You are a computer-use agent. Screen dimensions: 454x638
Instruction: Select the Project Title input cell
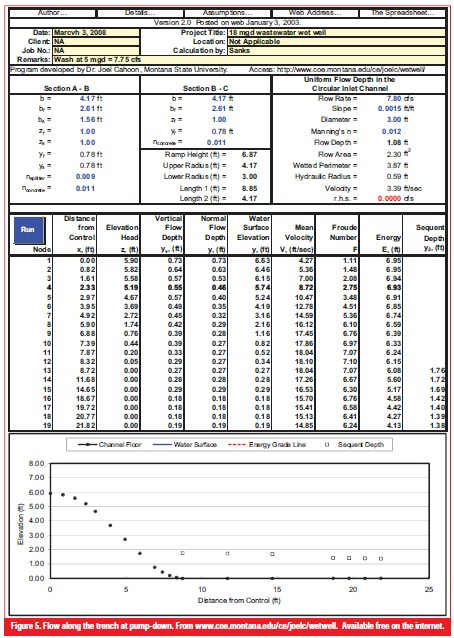pyautogui.click(x=336, y=33)
